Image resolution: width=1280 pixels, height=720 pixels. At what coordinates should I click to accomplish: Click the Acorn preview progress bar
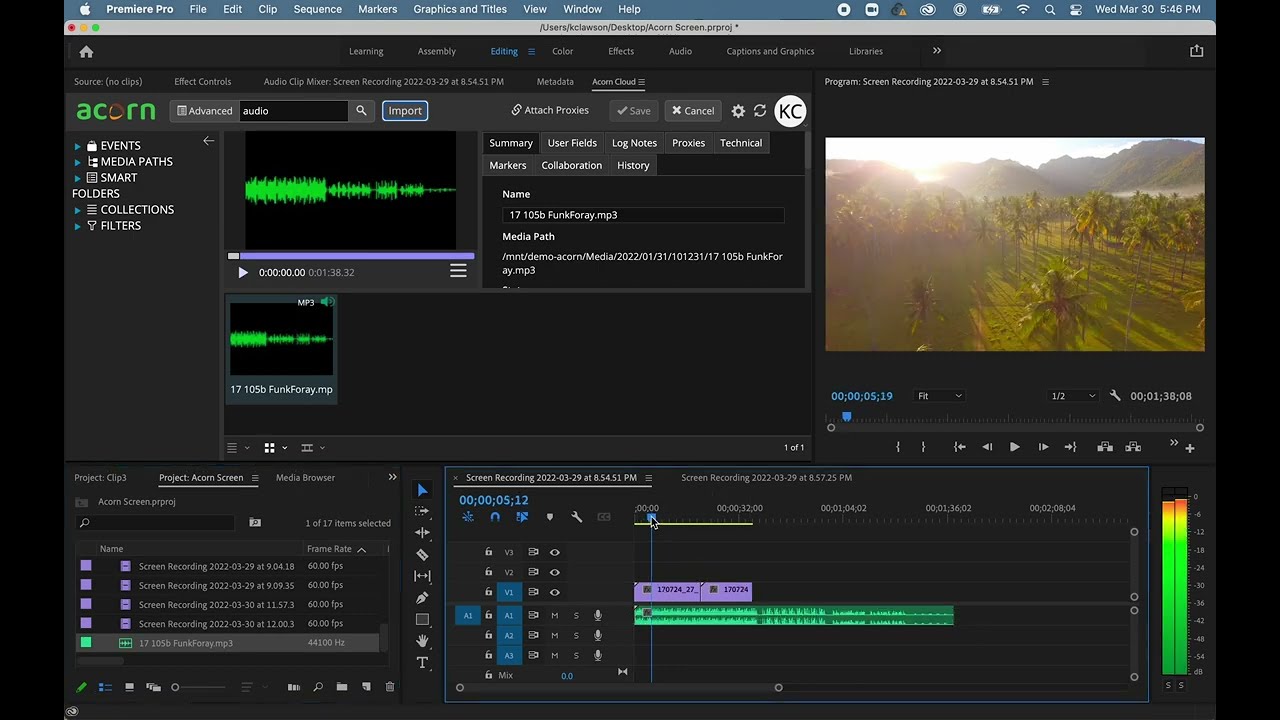coord(351,256)
